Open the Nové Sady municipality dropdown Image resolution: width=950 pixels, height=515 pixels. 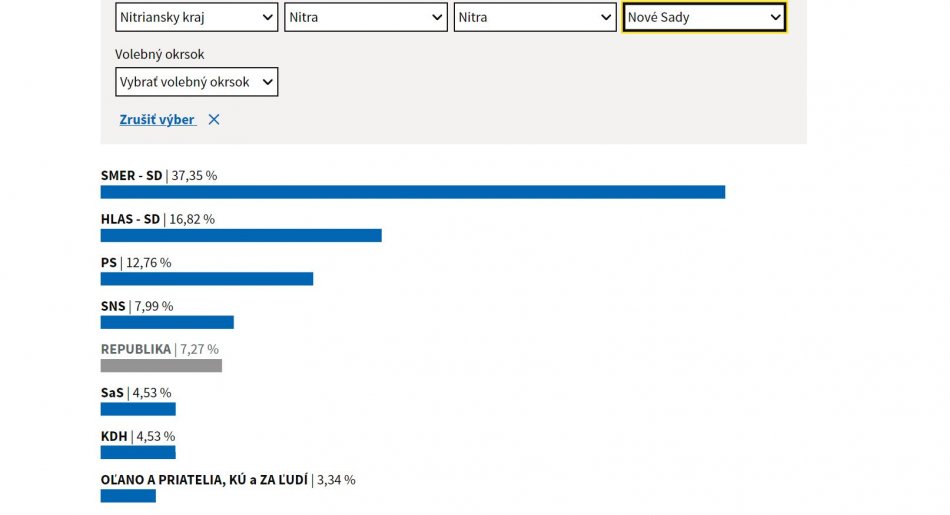coord(704,17)
